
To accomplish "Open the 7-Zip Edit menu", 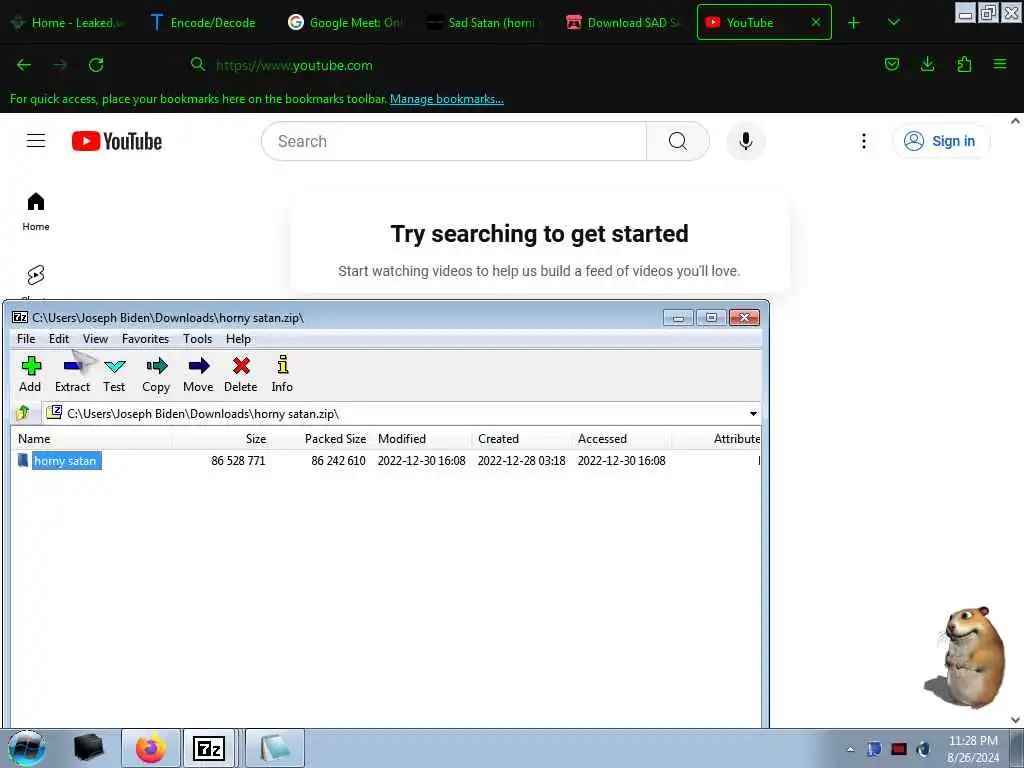I will (59, 339).
